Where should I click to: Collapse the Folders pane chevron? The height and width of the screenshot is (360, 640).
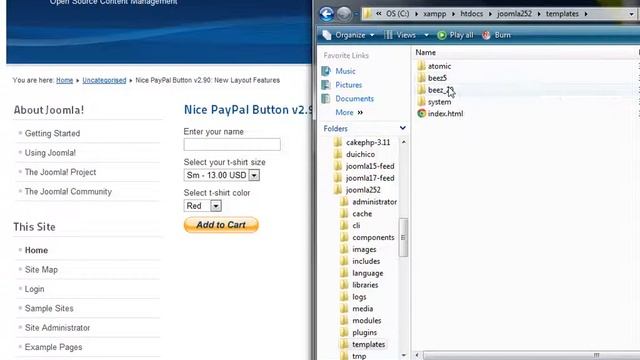coord(402,128)
